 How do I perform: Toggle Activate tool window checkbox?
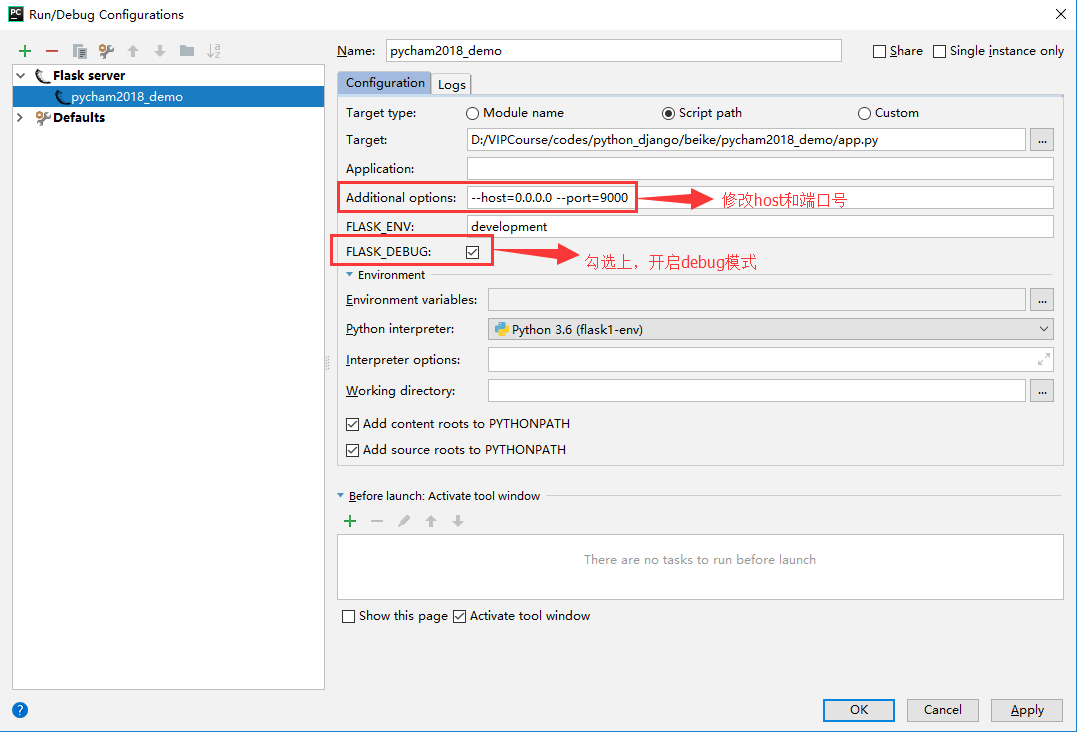[460, 617]
